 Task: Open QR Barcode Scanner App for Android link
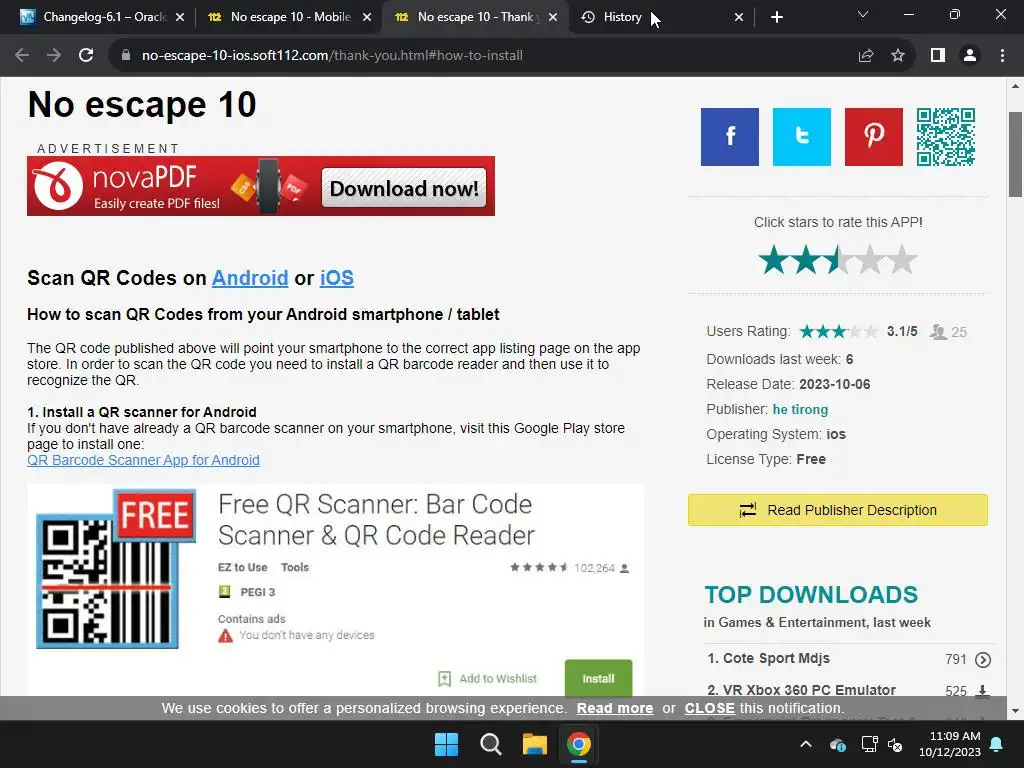143,460
